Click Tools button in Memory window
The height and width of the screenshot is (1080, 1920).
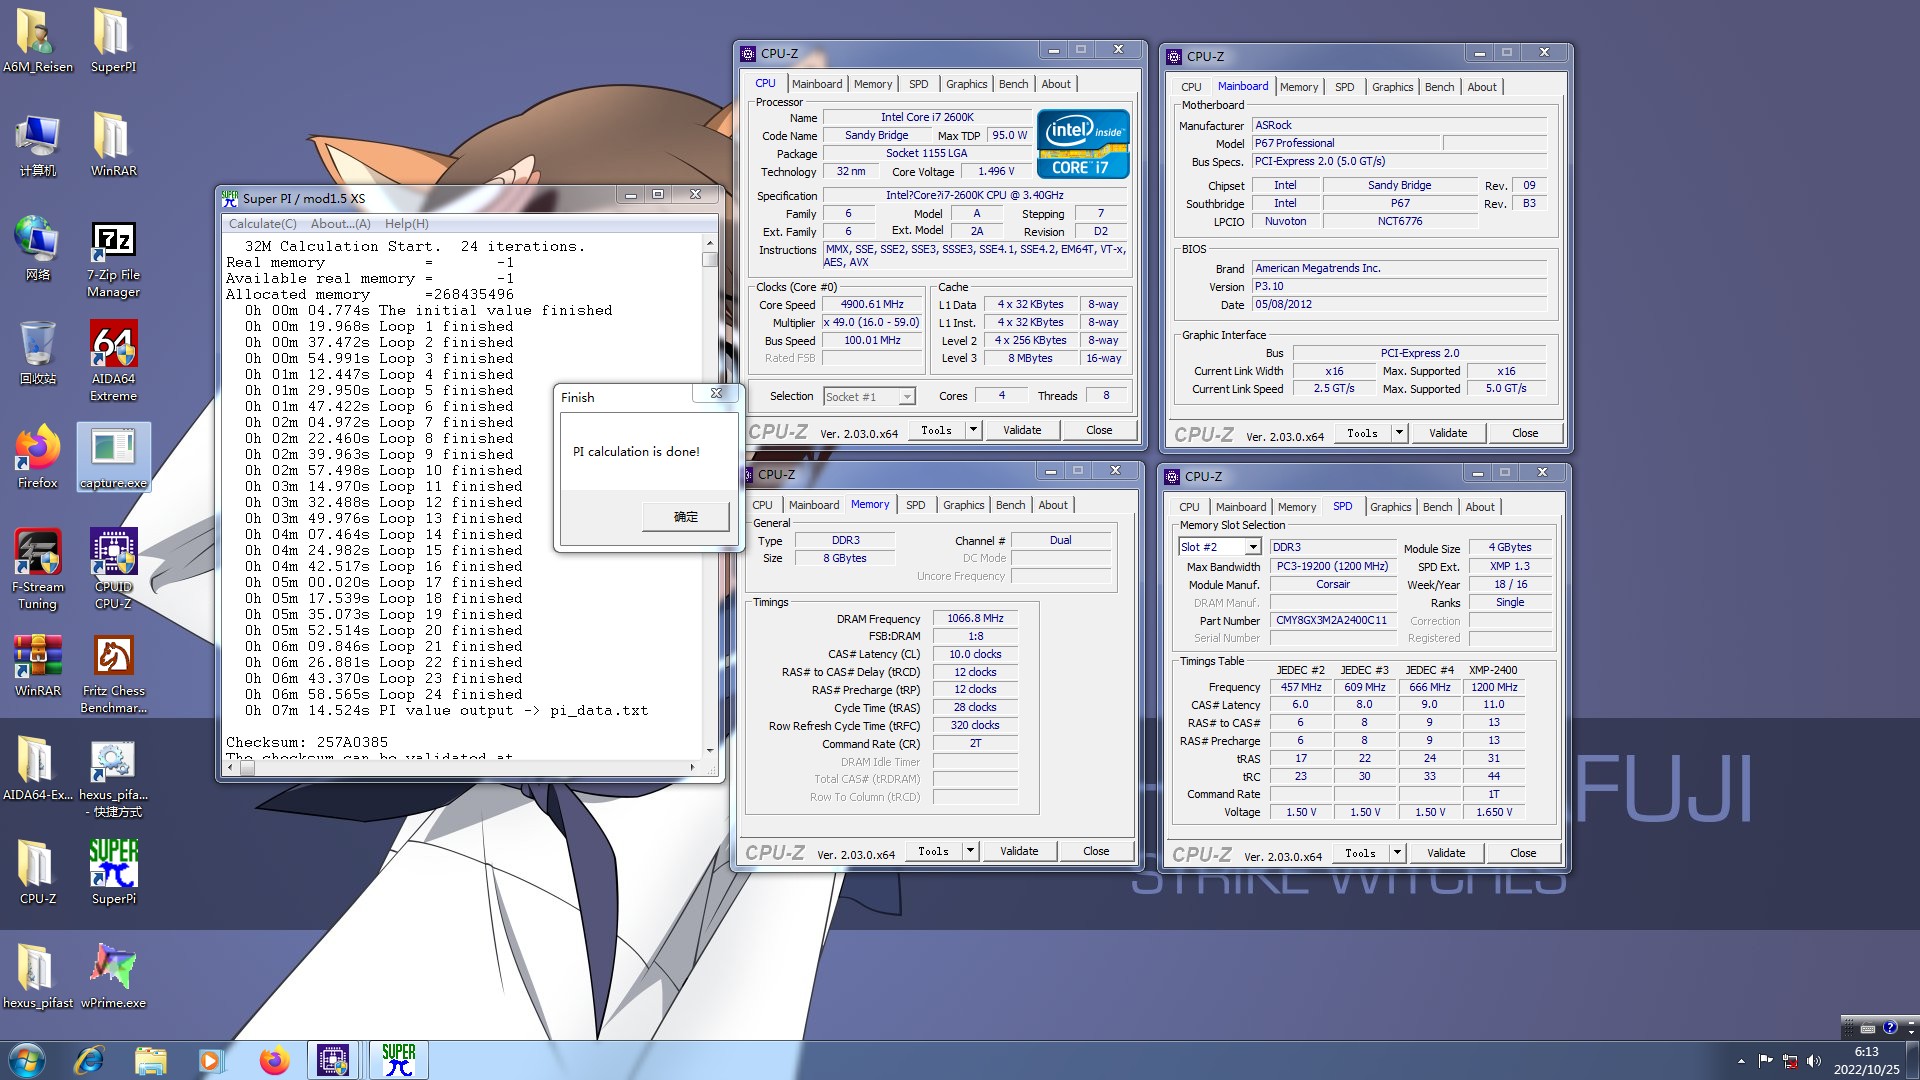point(933,851)
